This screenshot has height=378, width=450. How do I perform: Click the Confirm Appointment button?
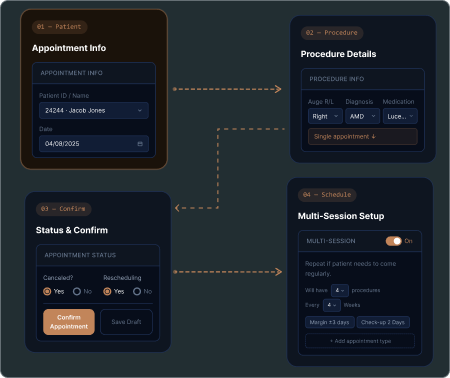tap(69, 322)
